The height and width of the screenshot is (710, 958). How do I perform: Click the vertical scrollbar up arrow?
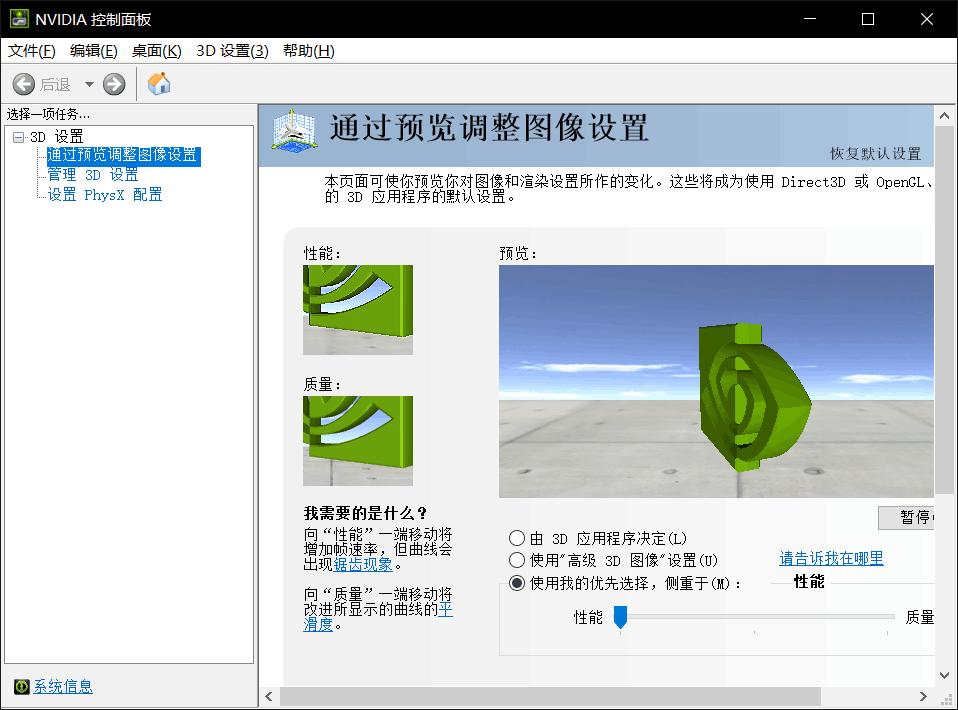944,115
